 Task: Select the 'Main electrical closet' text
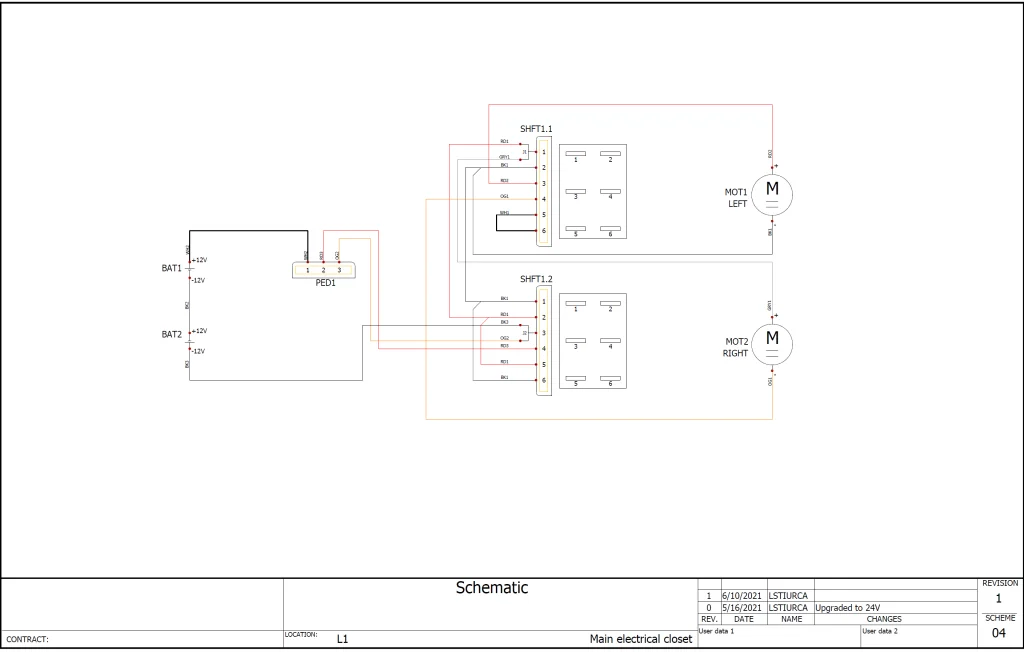pos(640,639)
